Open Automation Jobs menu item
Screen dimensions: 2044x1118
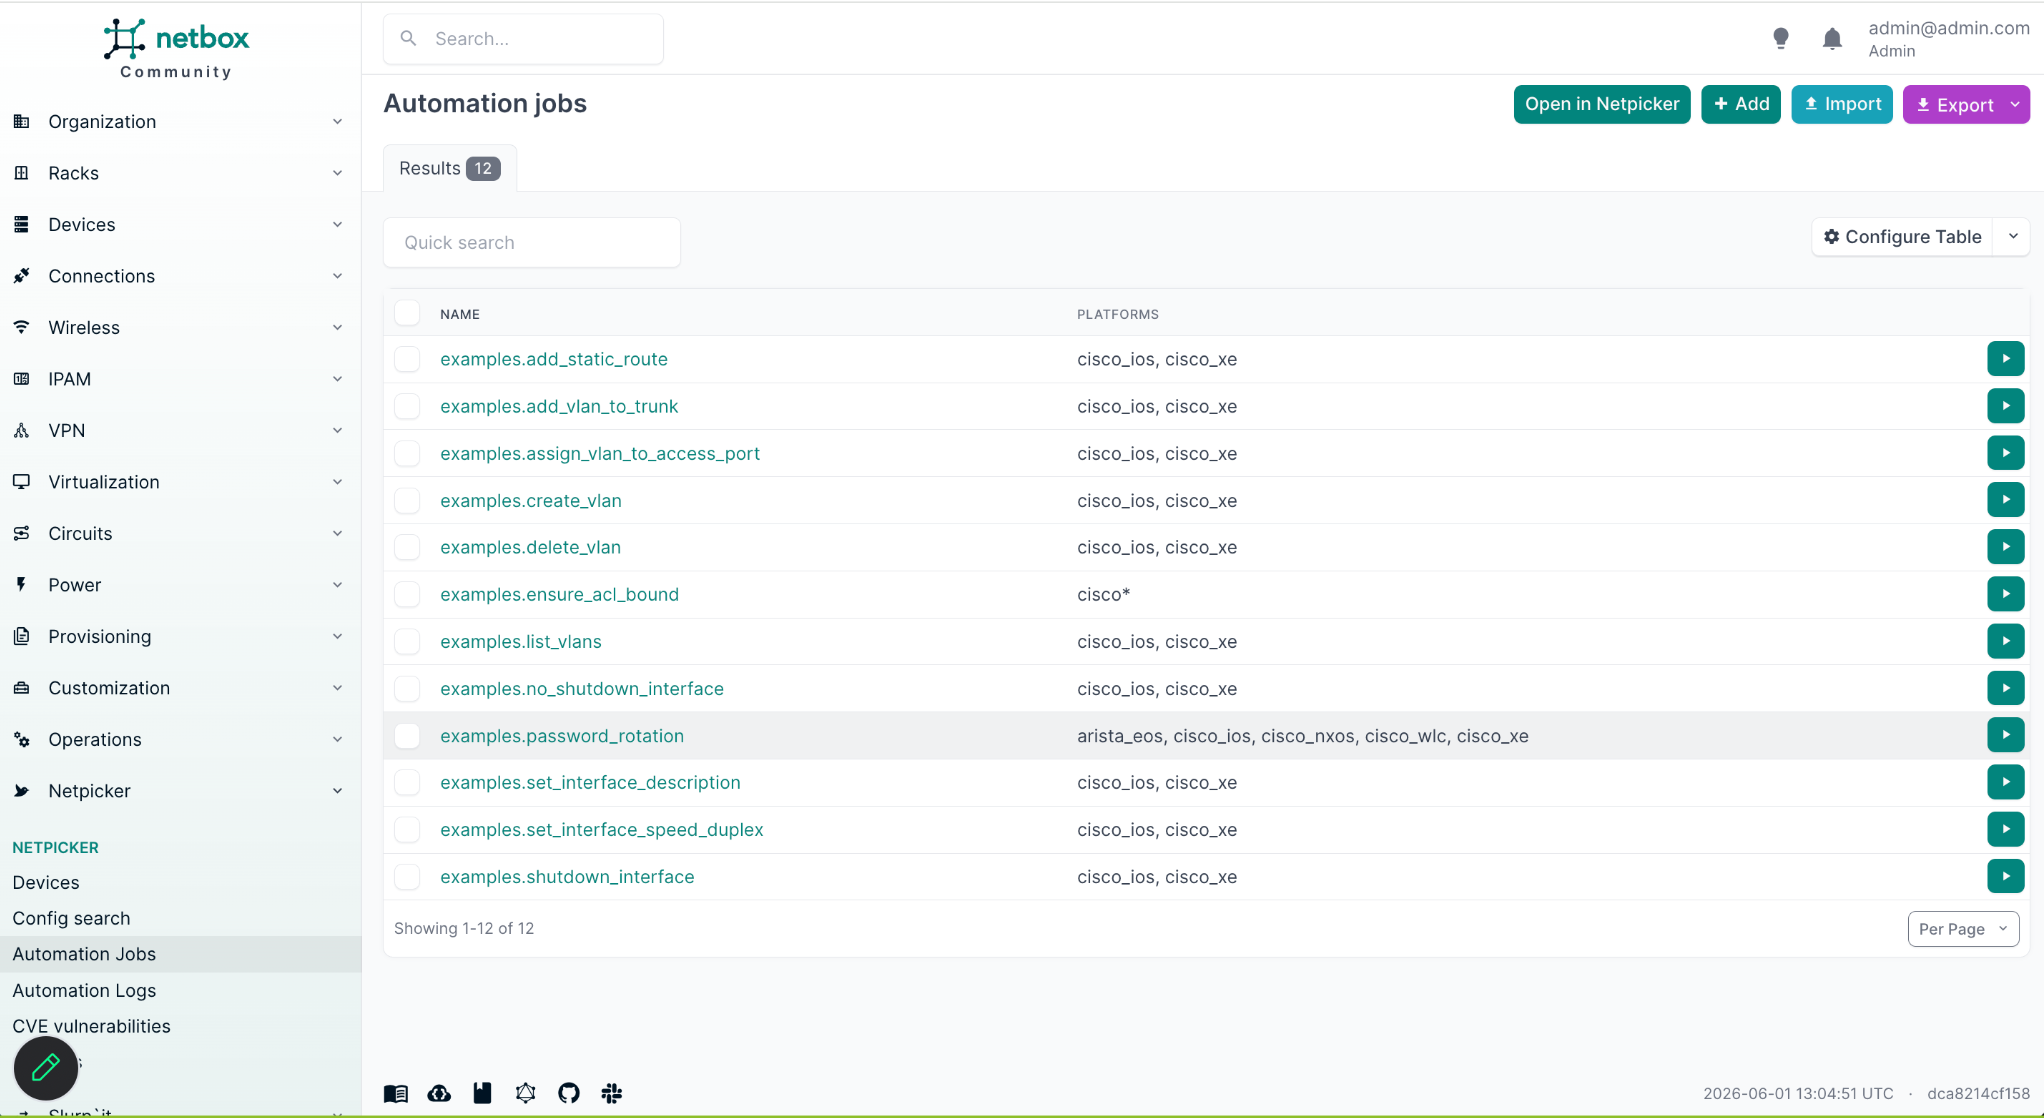click(x=84, y=954)
